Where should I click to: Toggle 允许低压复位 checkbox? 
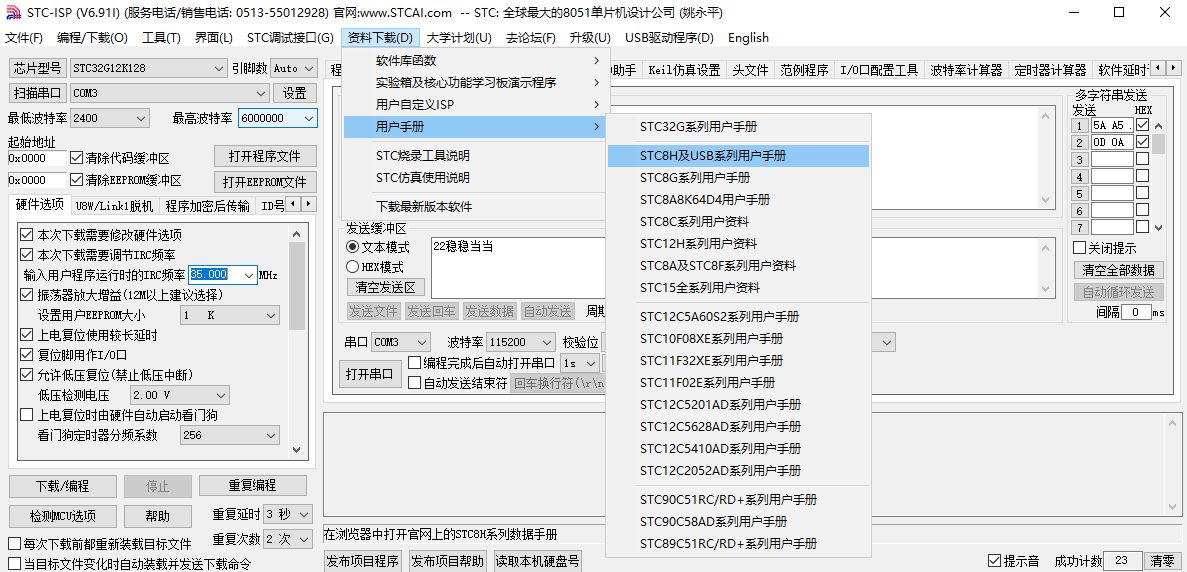pyautogui.click(x=26, y=375)
